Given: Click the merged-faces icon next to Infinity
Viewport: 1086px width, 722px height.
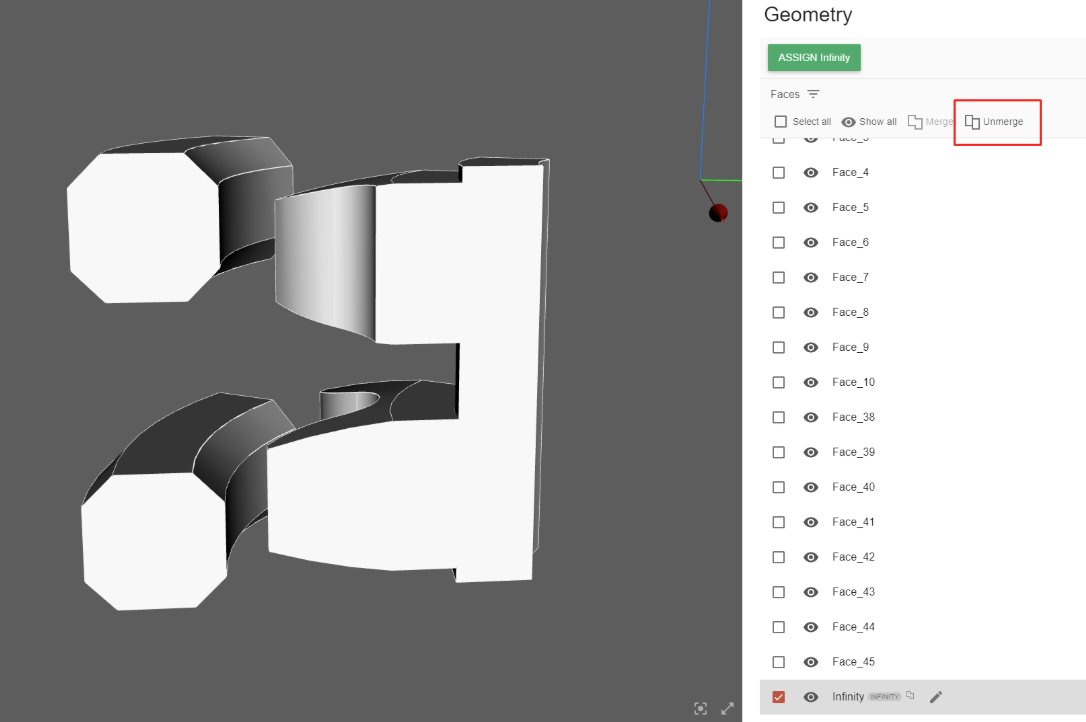Looking at the screenshot, I should point(910,696).
